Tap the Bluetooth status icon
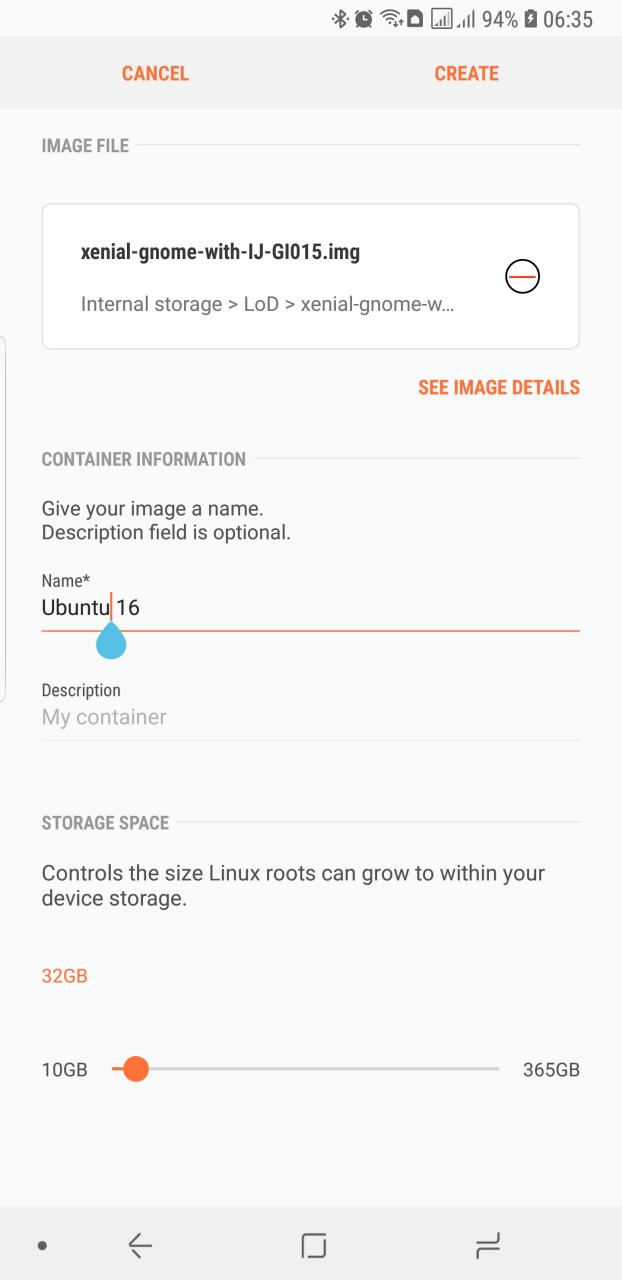This screenshot has width=622, height=1280. point(340,19)
